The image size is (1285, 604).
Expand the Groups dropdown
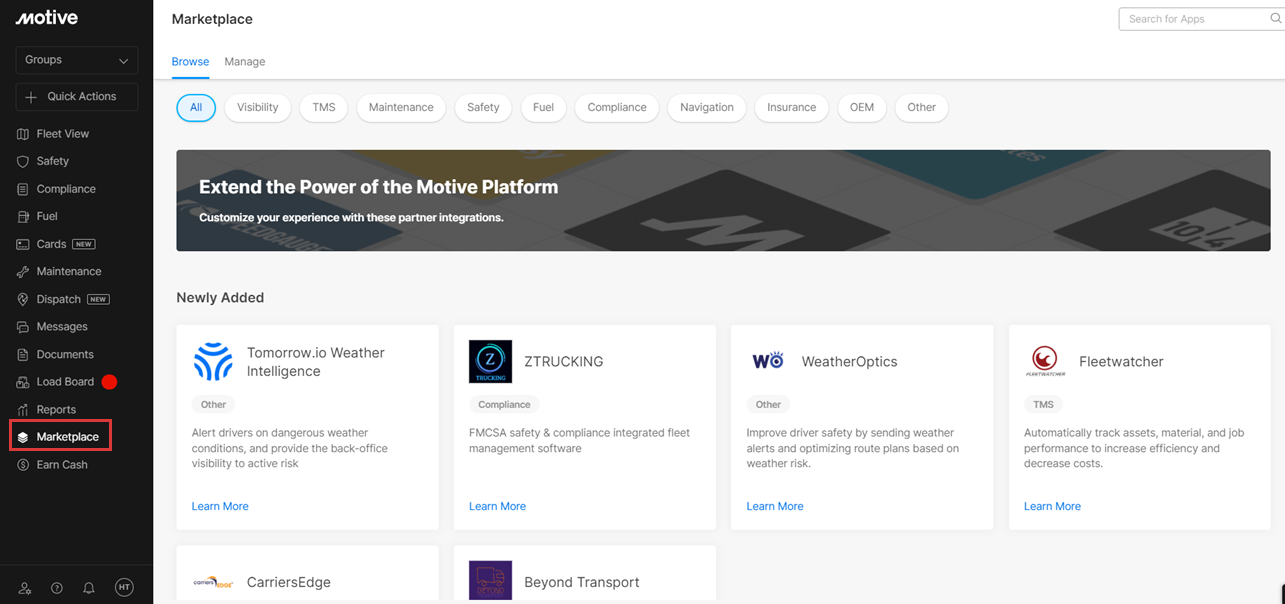(x=77, y=60)
